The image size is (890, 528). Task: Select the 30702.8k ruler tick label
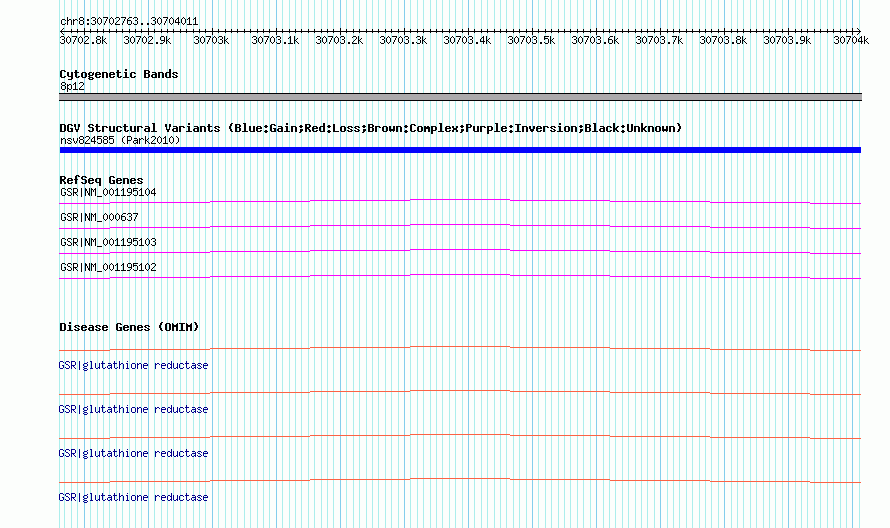tap(83, 40)
